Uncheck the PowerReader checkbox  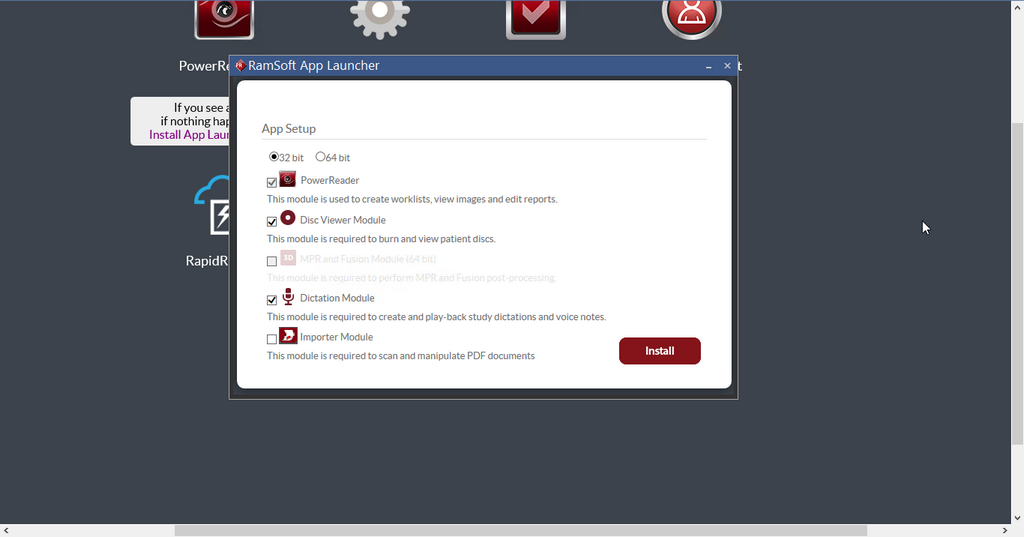click(272, 183)
